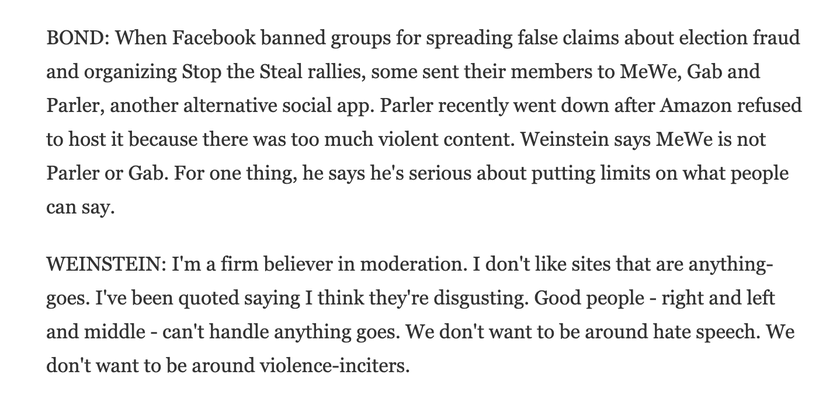Click the words can say ending first paragraph
The height and width of the screenshot is (406, 840).
[80, 208]
